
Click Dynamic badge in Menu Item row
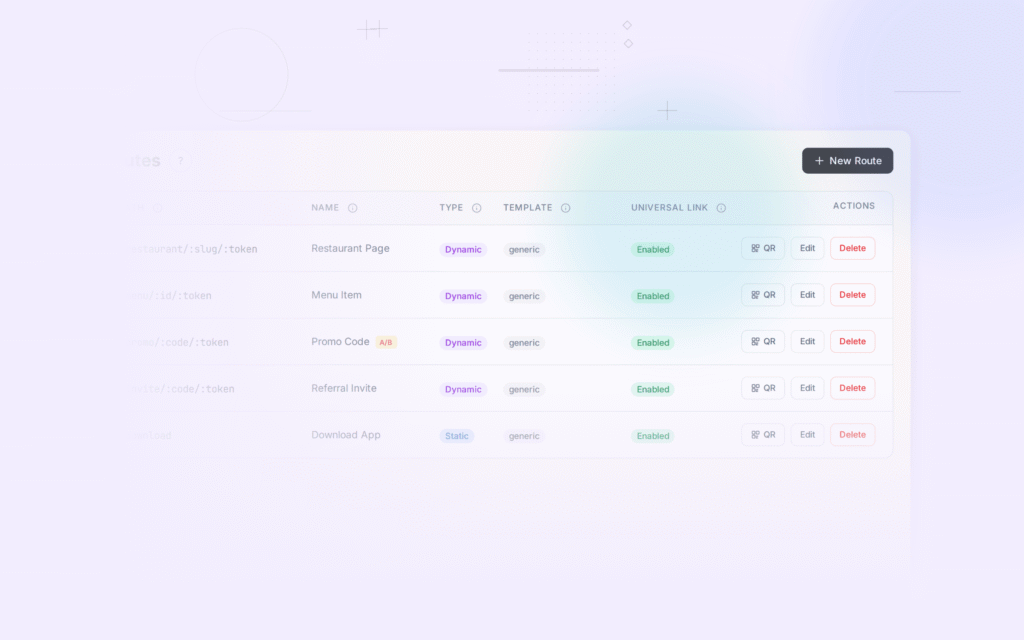pos(463,296)
